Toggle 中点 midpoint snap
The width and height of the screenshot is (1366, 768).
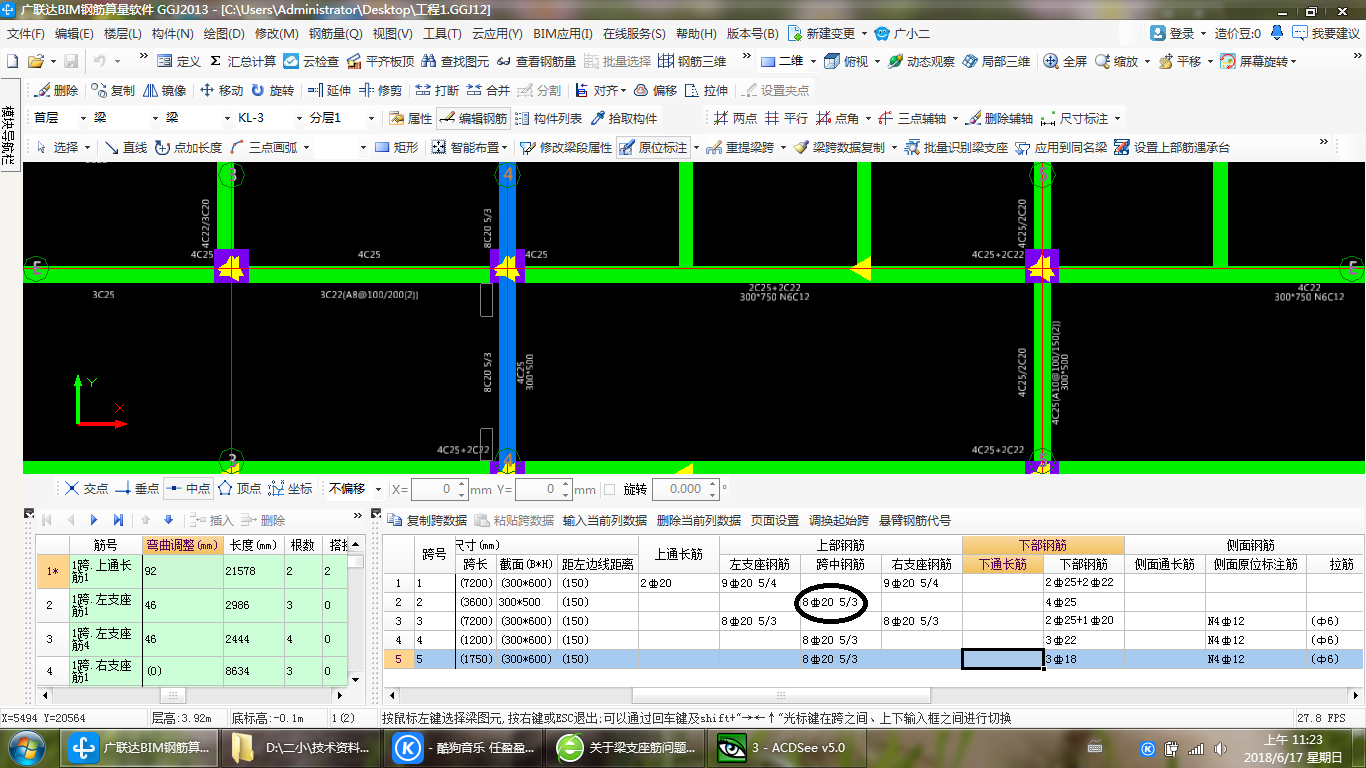[189, 489]
